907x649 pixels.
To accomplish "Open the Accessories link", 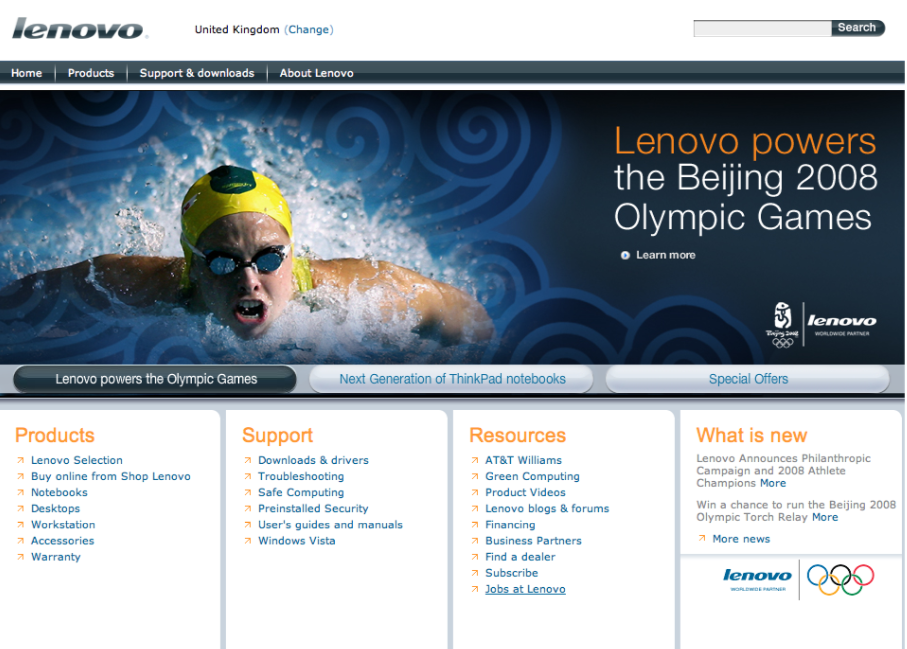I will (62, 541).
